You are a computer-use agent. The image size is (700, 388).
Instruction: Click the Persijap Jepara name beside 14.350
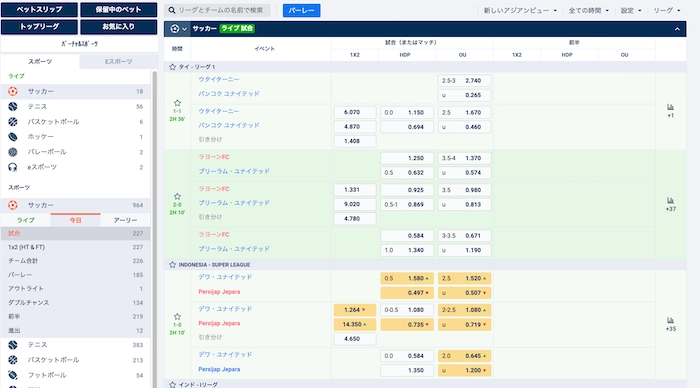click(219, 323)
